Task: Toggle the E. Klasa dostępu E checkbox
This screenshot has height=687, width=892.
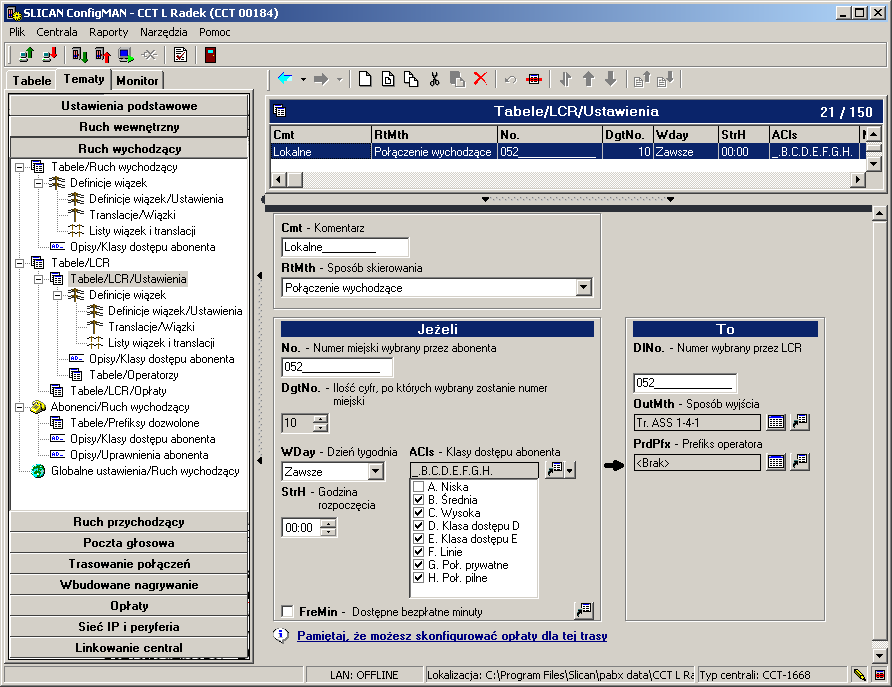Action: pos(419,539)
